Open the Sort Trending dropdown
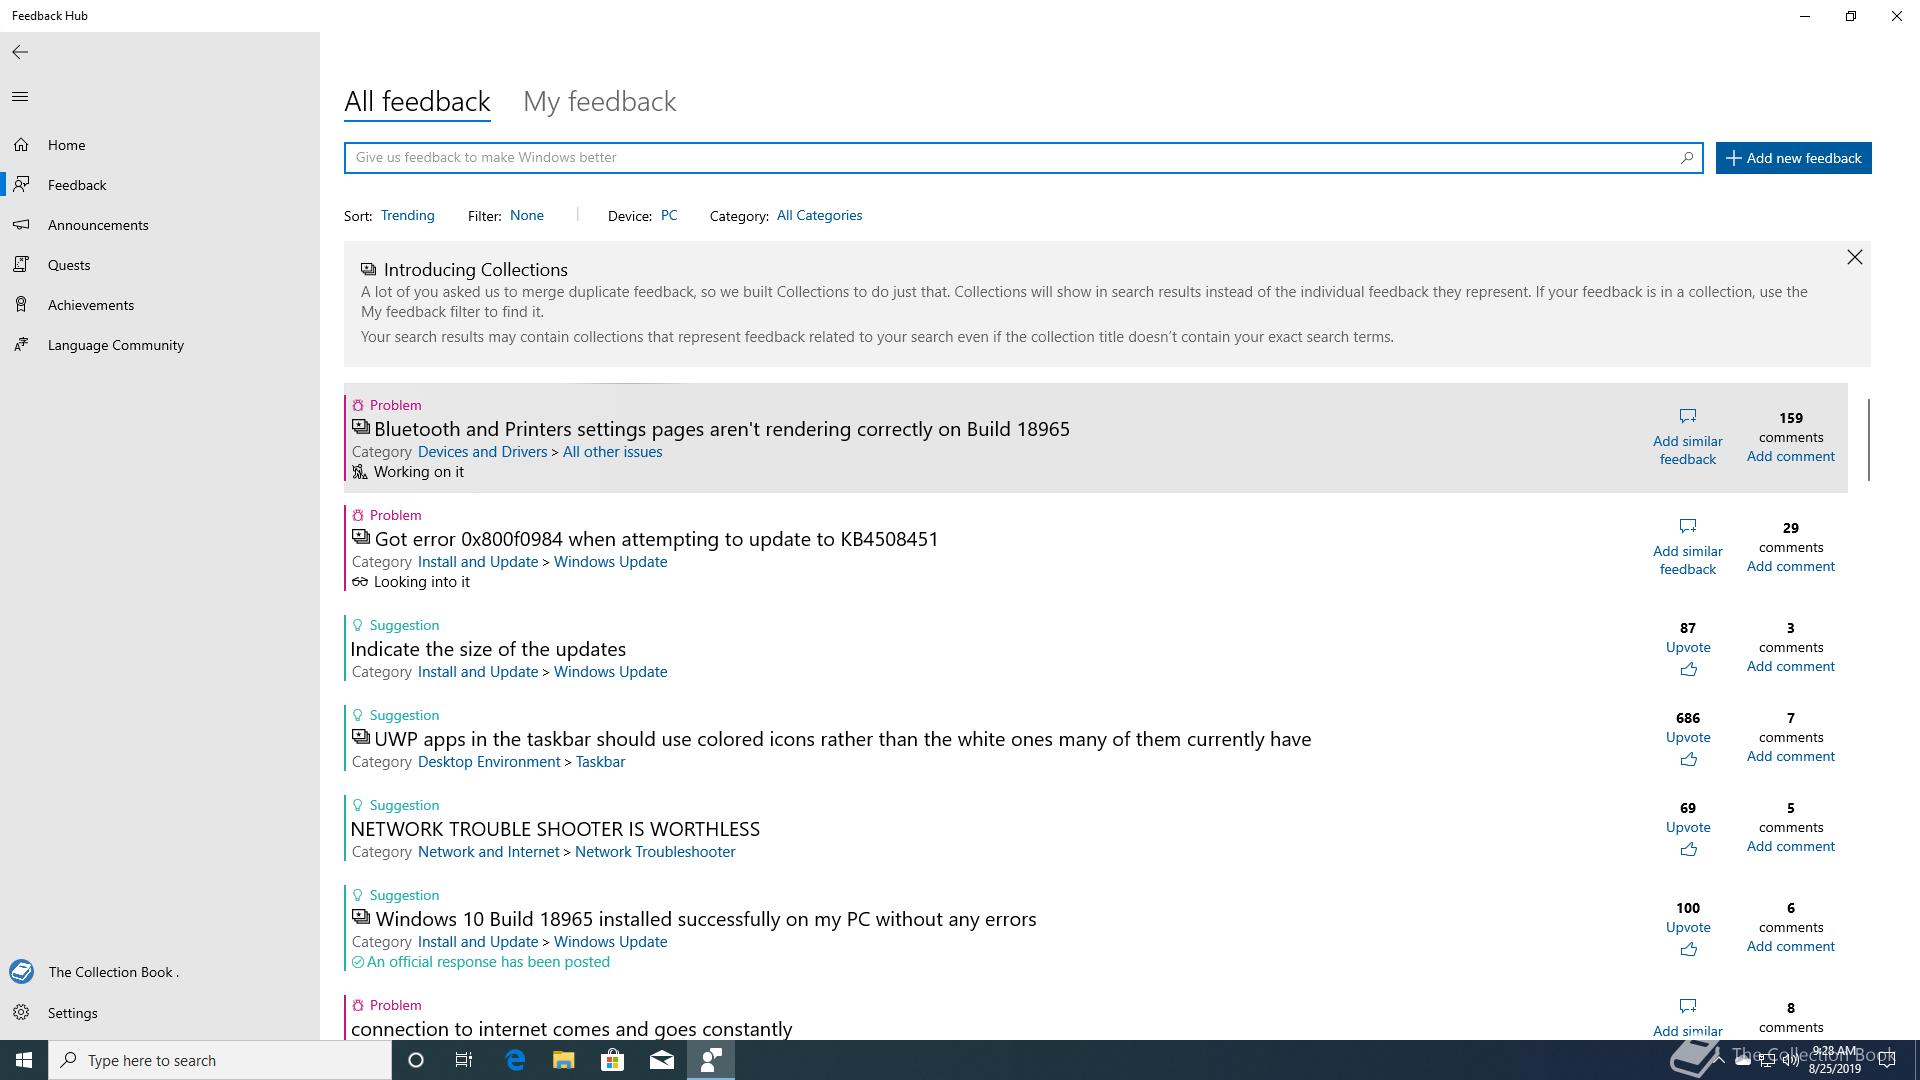 (x=407, y=215)
